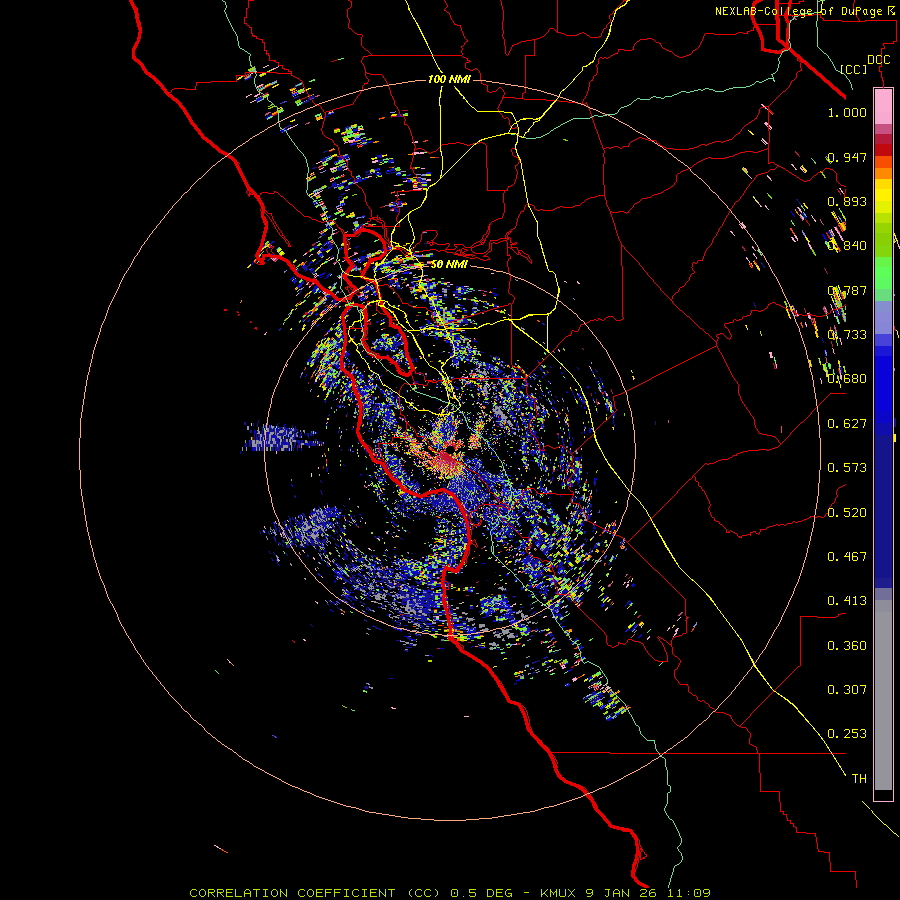
Task: Click the 0.307 scale value
Action: click(847, 690)
